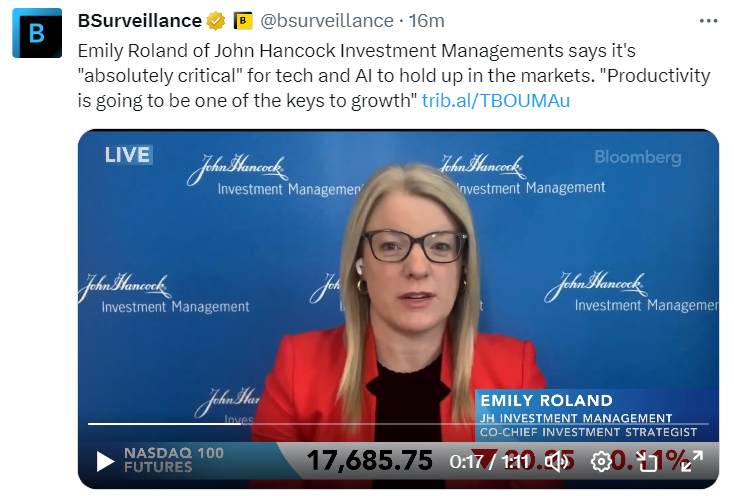Play the Emily Roland video
This screenshot has height=496, width=734.
[105, 461]
